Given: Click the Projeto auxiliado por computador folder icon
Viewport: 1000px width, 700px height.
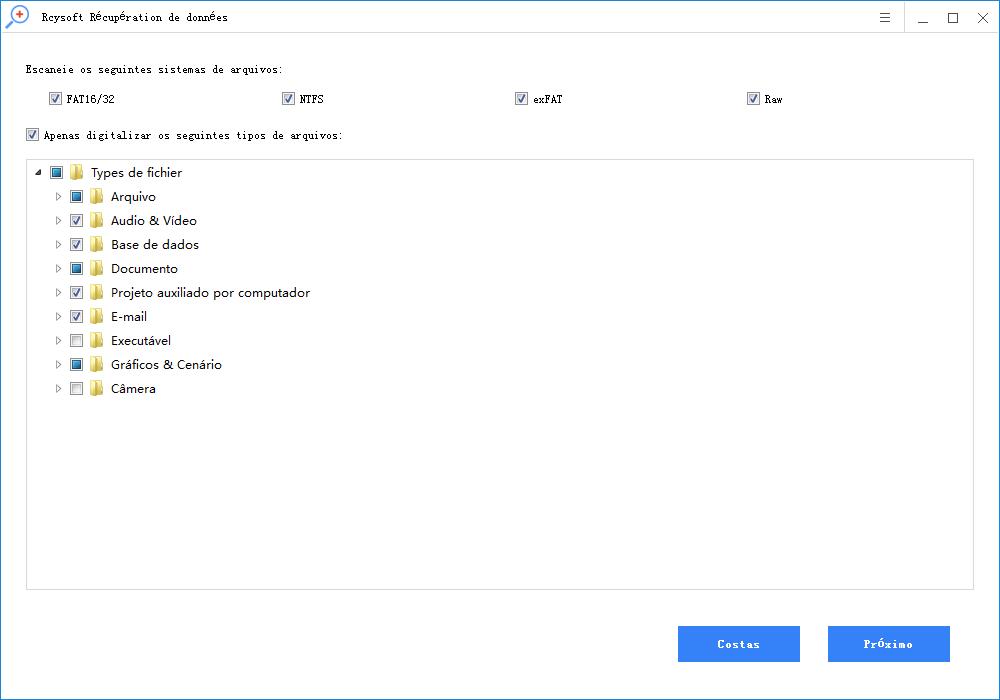Looking at the screenshot, I should 96,293.
